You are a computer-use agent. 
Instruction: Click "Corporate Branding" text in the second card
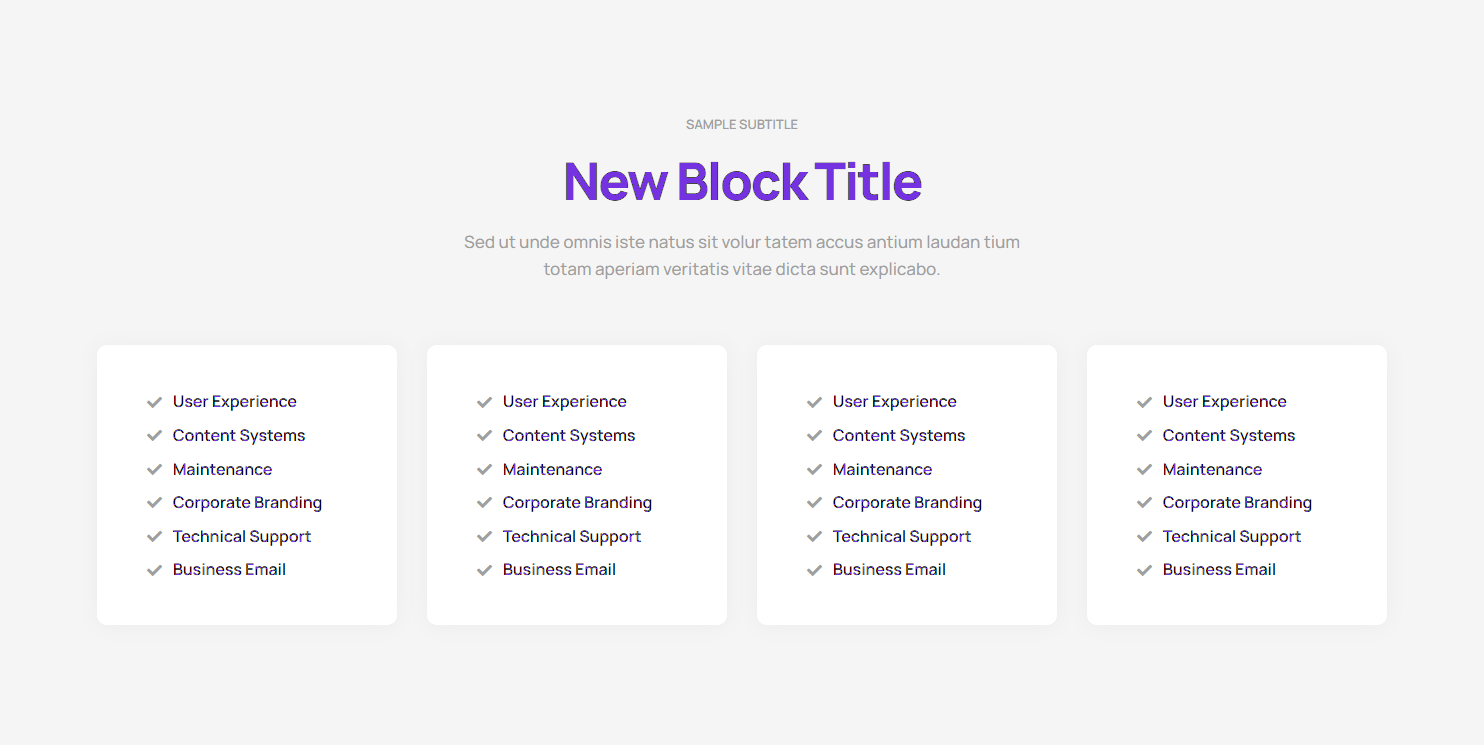[577, 503]
